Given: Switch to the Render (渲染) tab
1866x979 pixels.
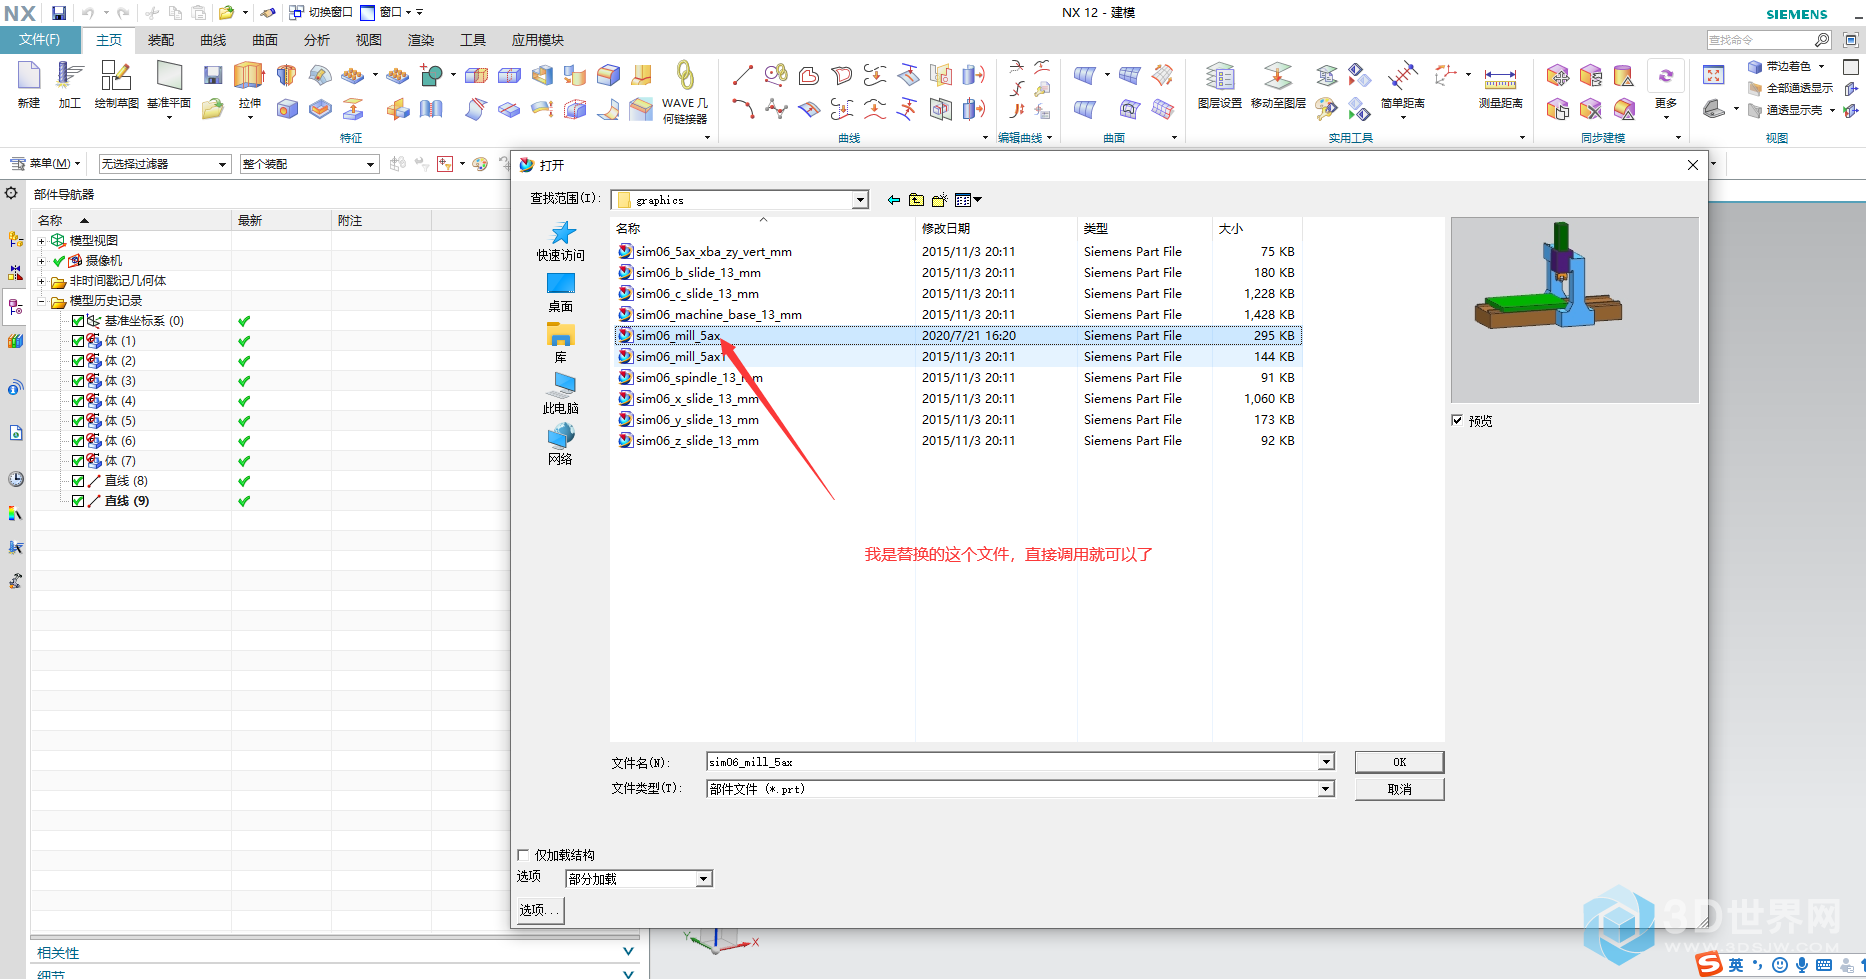Looking at the screenshot, I should coord(421,40).
